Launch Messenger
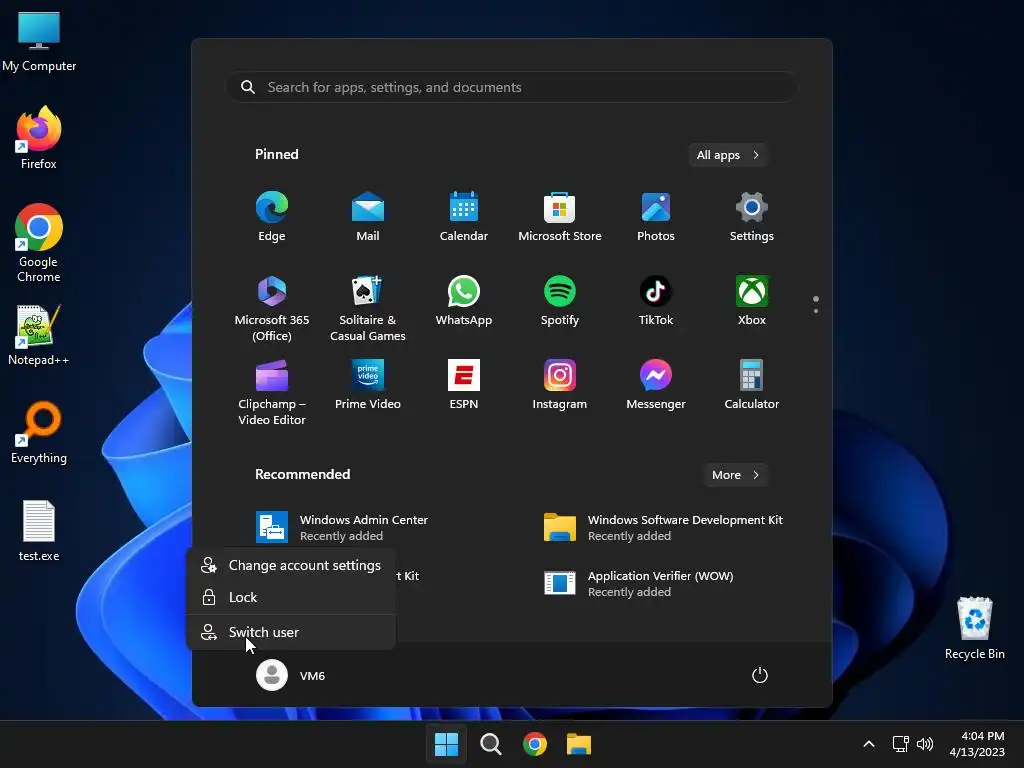 (656, 385)
